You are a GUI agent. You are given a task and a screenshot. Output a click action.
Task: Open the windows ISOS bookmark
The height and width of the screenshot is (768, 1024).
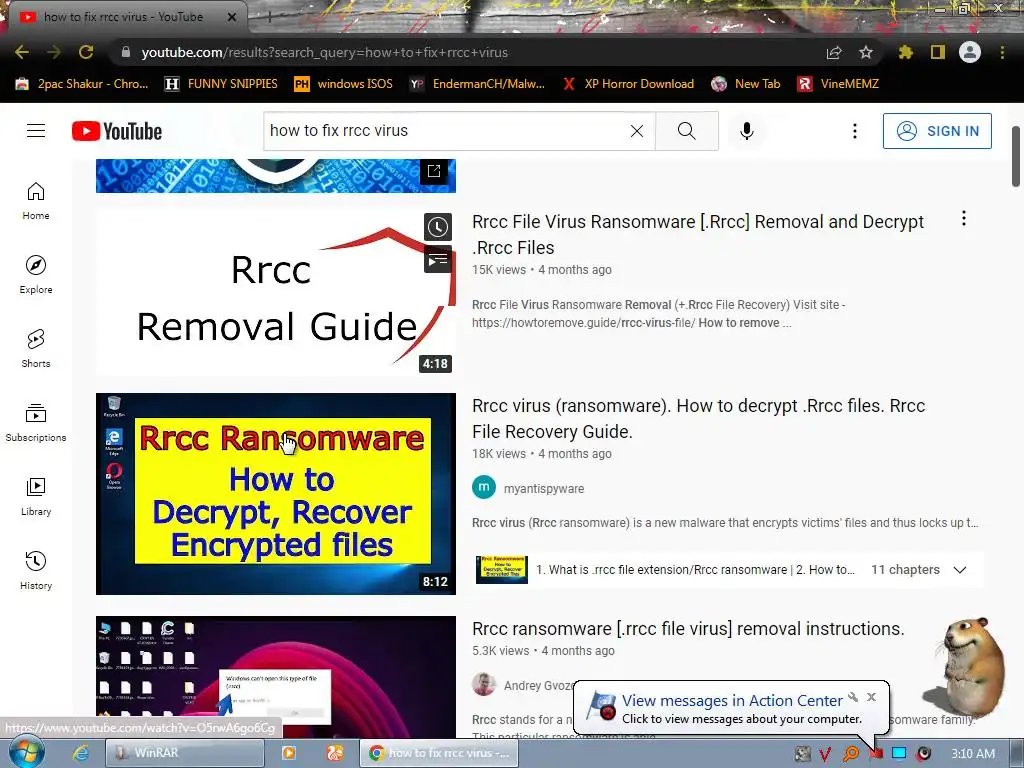point(344,84)
